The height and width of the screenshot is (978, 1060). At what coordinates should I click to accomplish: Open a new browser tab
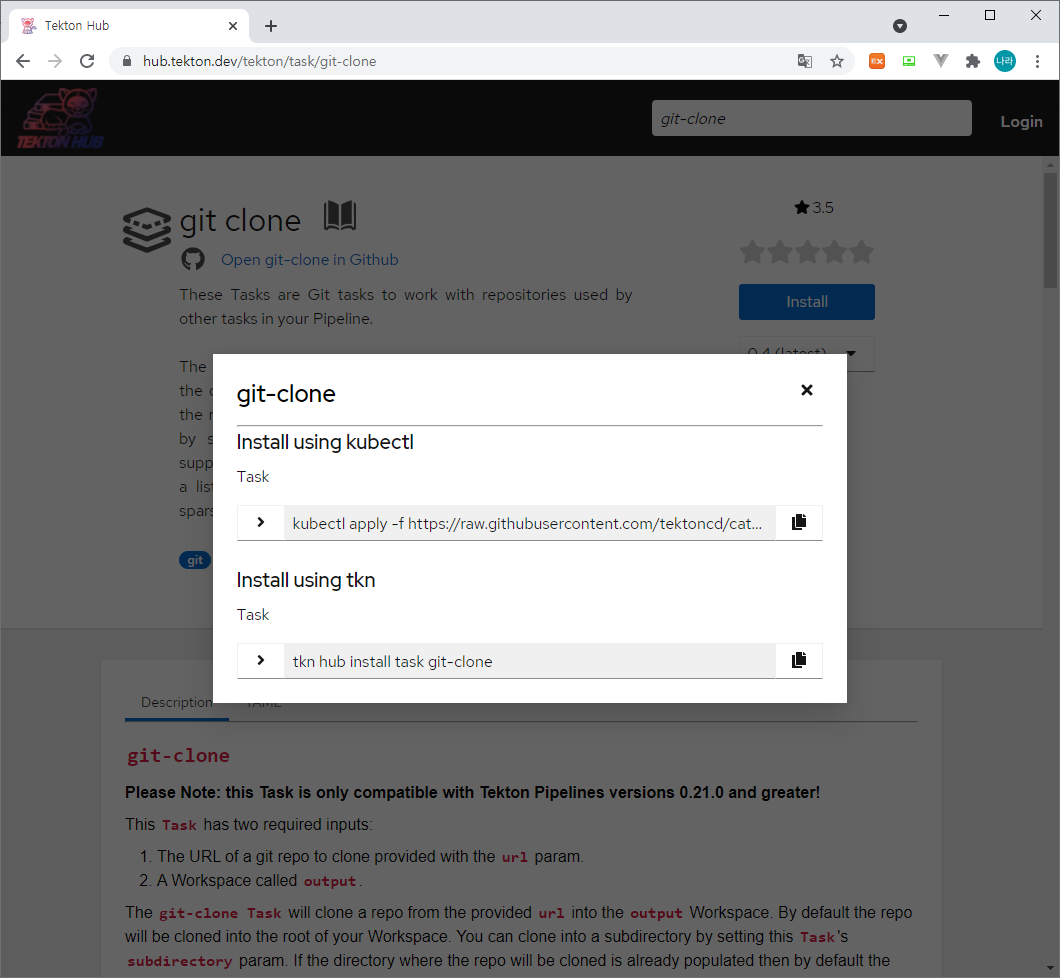(271, 26)
